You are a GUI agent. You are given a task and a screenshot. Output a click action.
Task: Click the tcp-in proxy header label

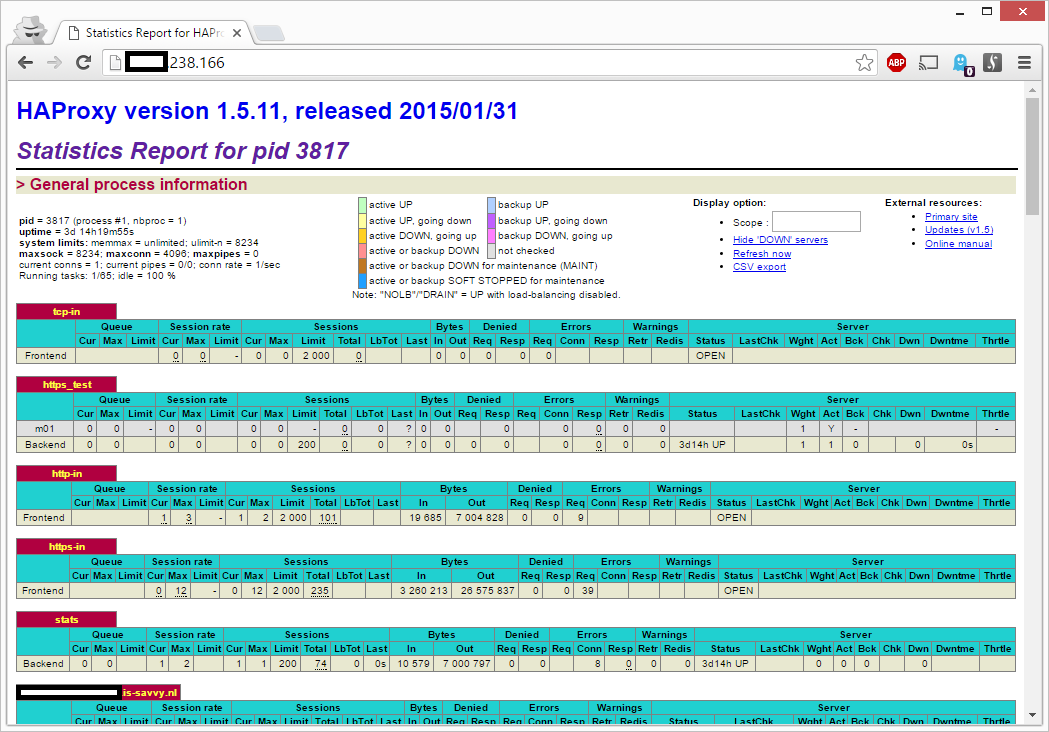click(x=66, y=312)
